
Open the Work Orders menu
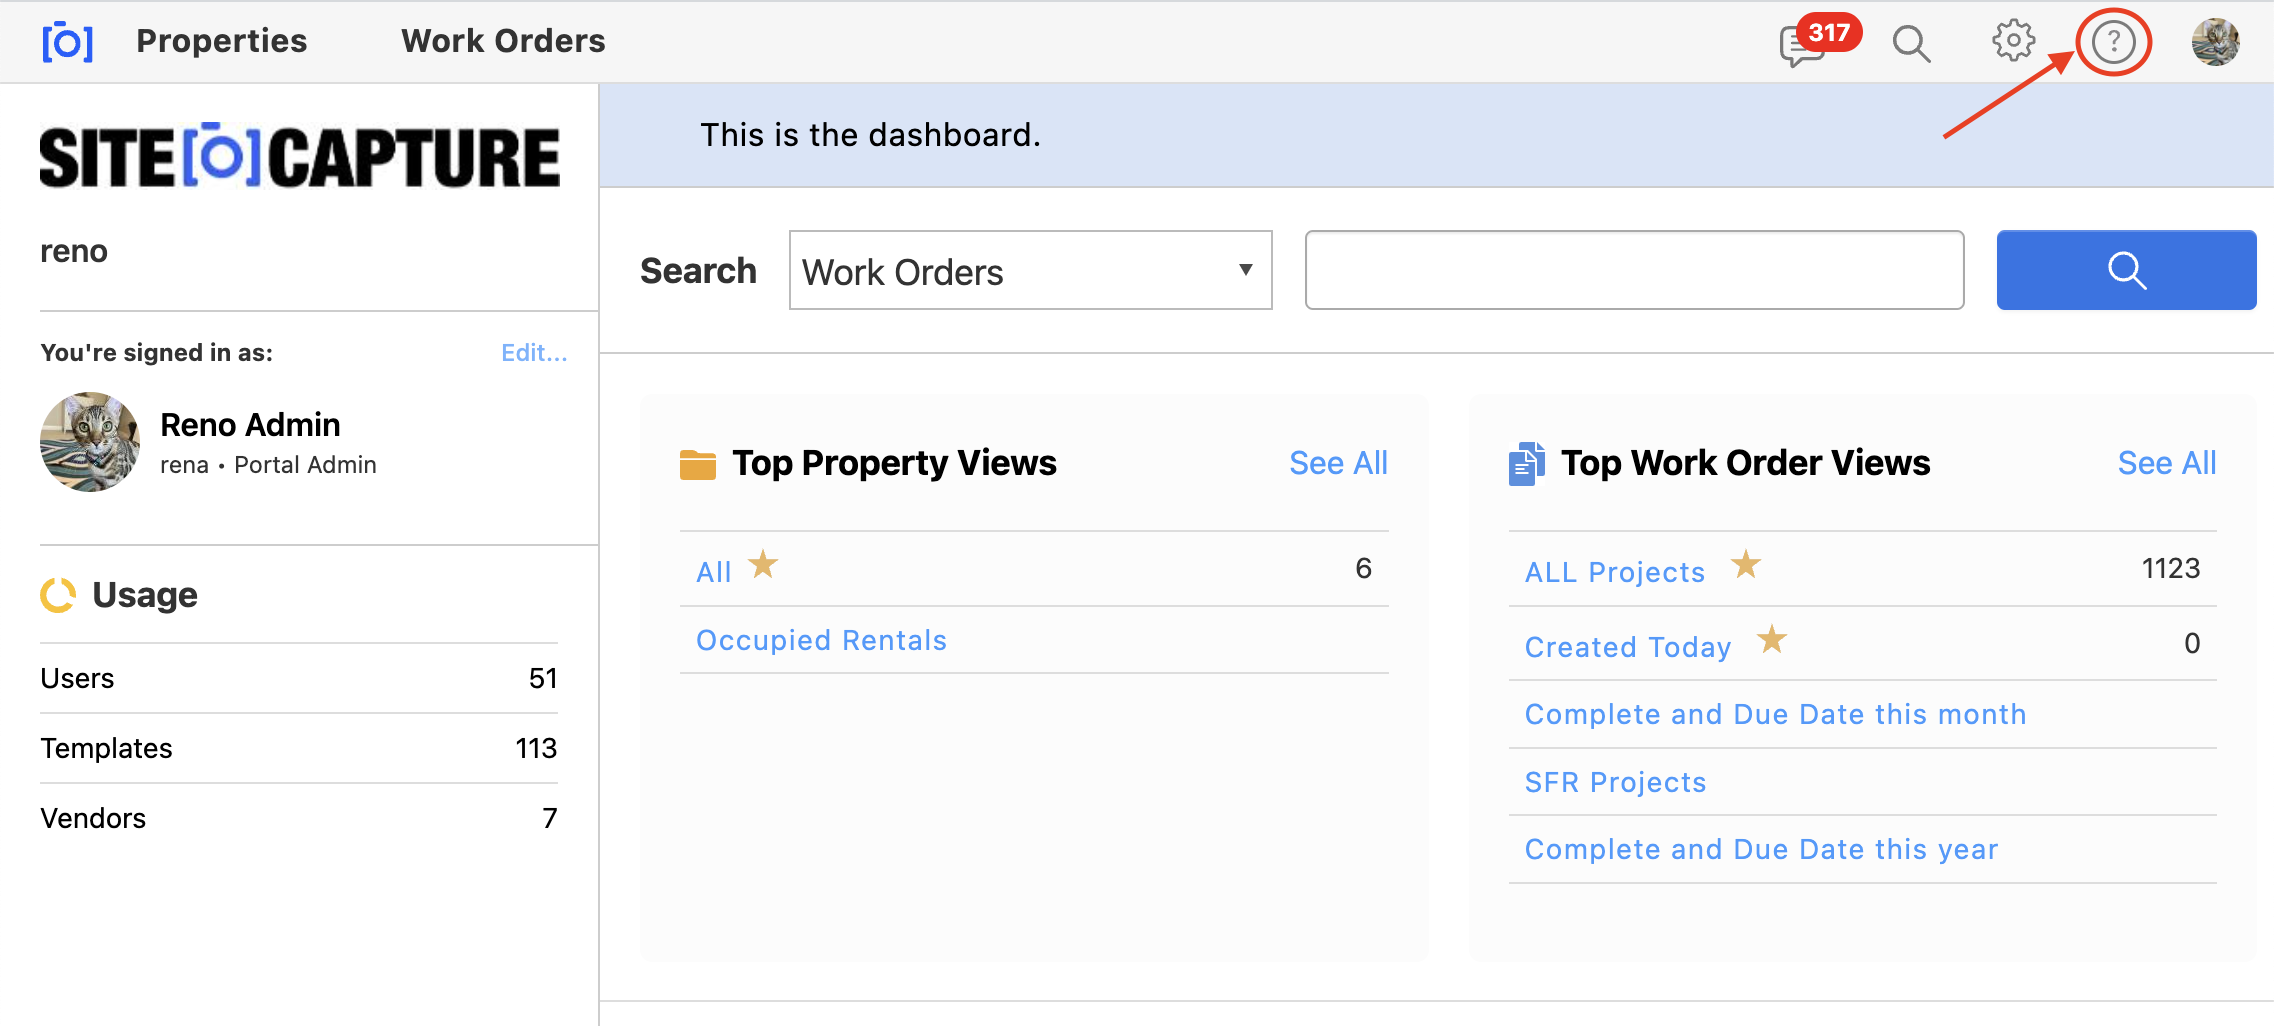(503, 41)
